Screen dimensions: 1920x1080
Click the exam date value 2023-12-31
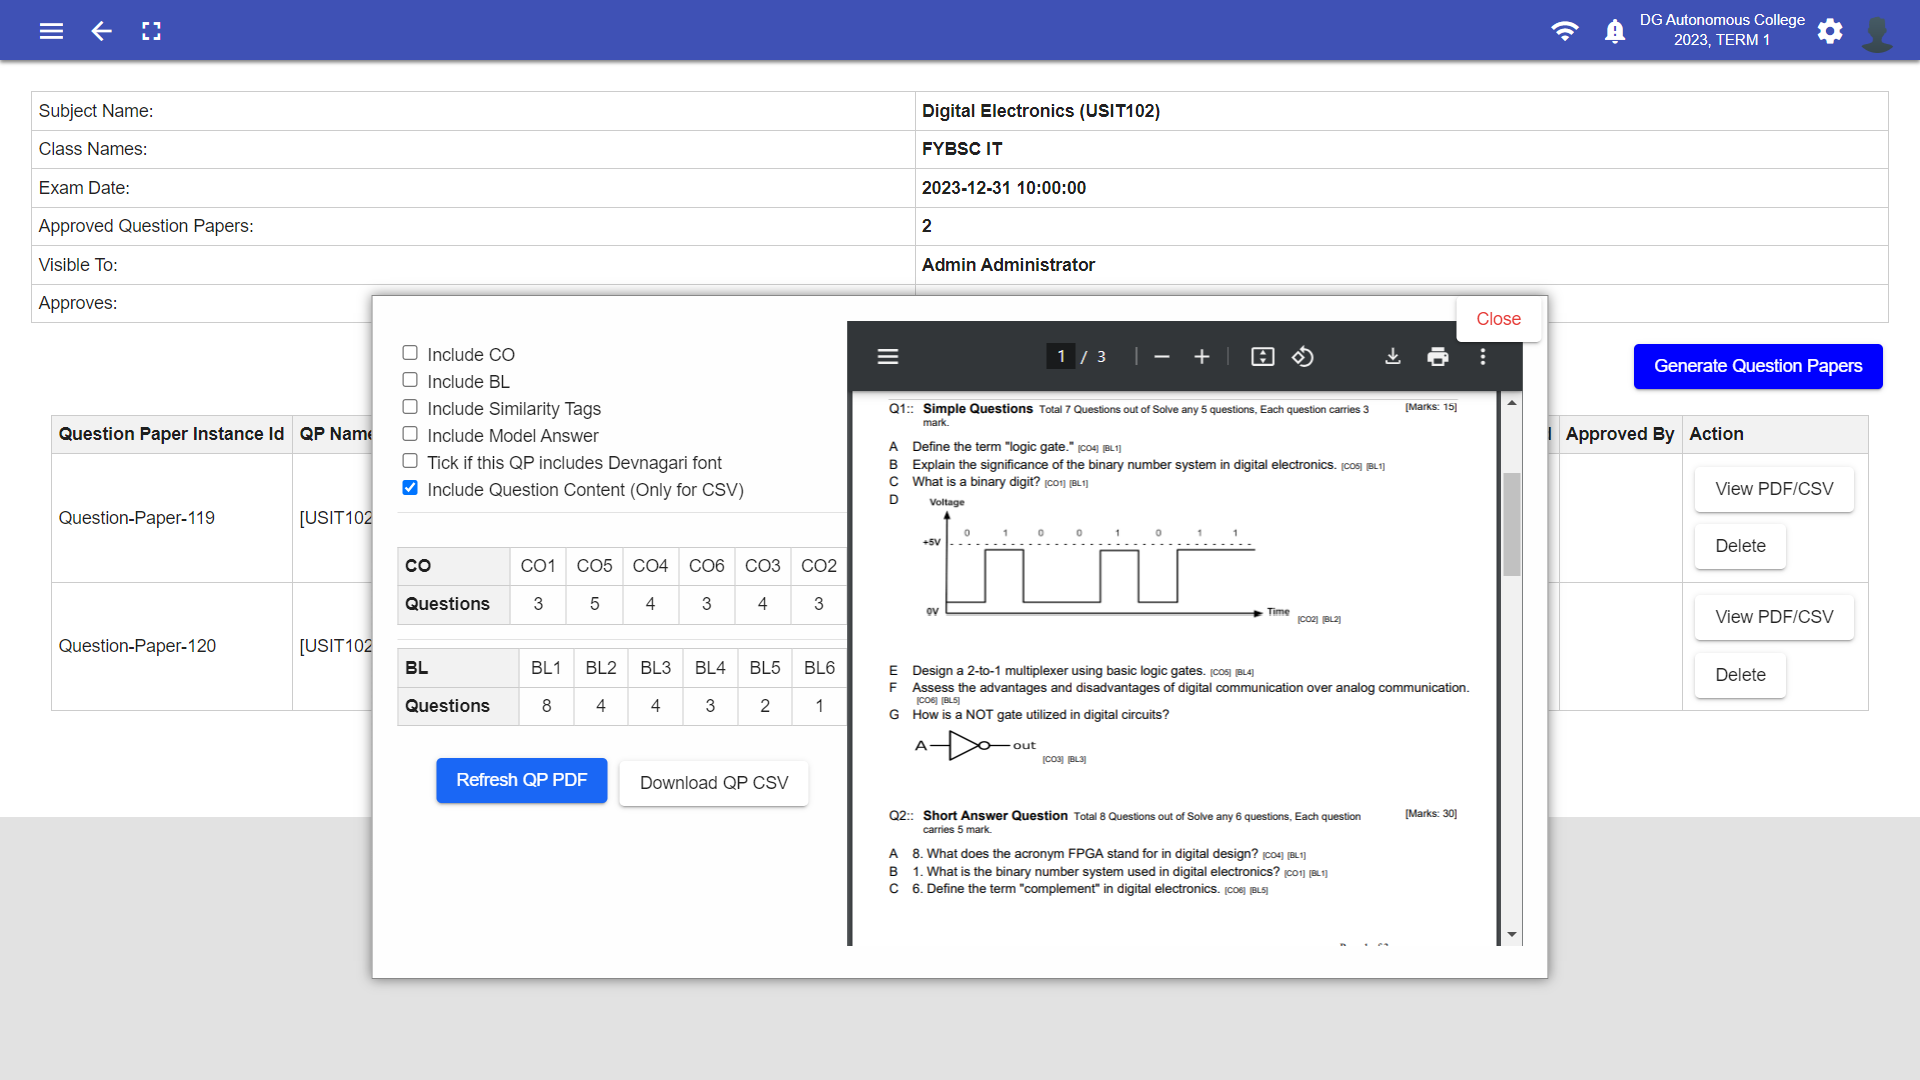coord(1004,188)
